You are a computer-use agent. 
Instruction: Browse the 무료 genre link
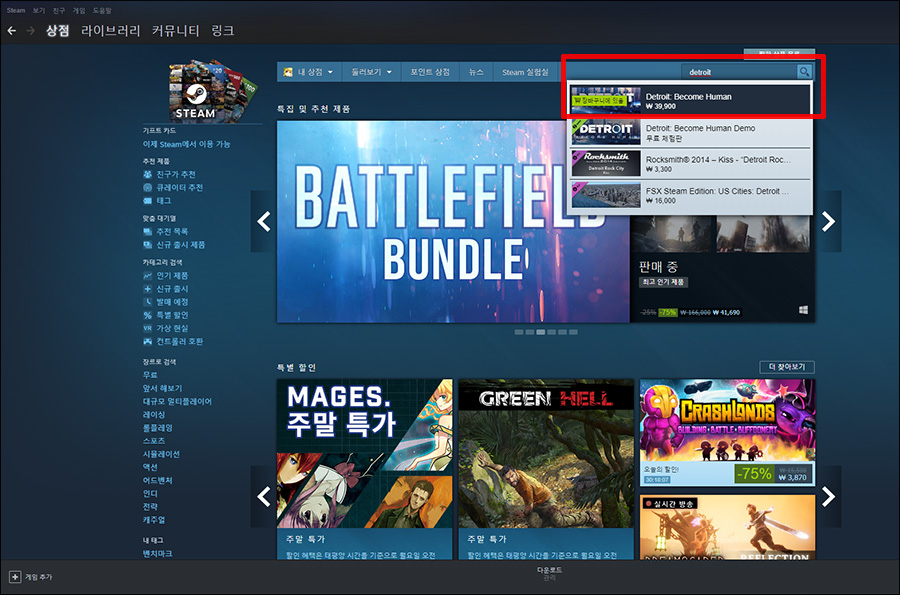point(150,375)
